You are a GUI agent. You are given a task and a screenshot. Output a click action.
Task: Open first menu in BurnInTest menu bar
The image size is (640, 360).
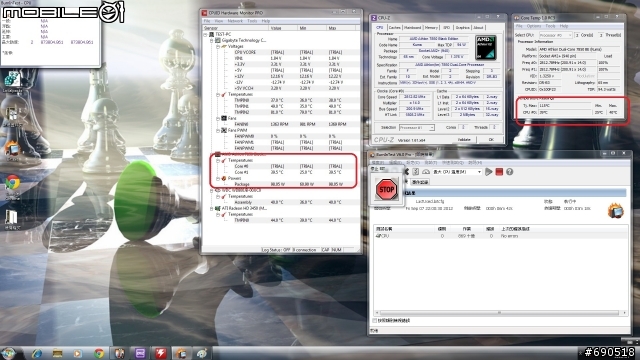click(378, 163)
